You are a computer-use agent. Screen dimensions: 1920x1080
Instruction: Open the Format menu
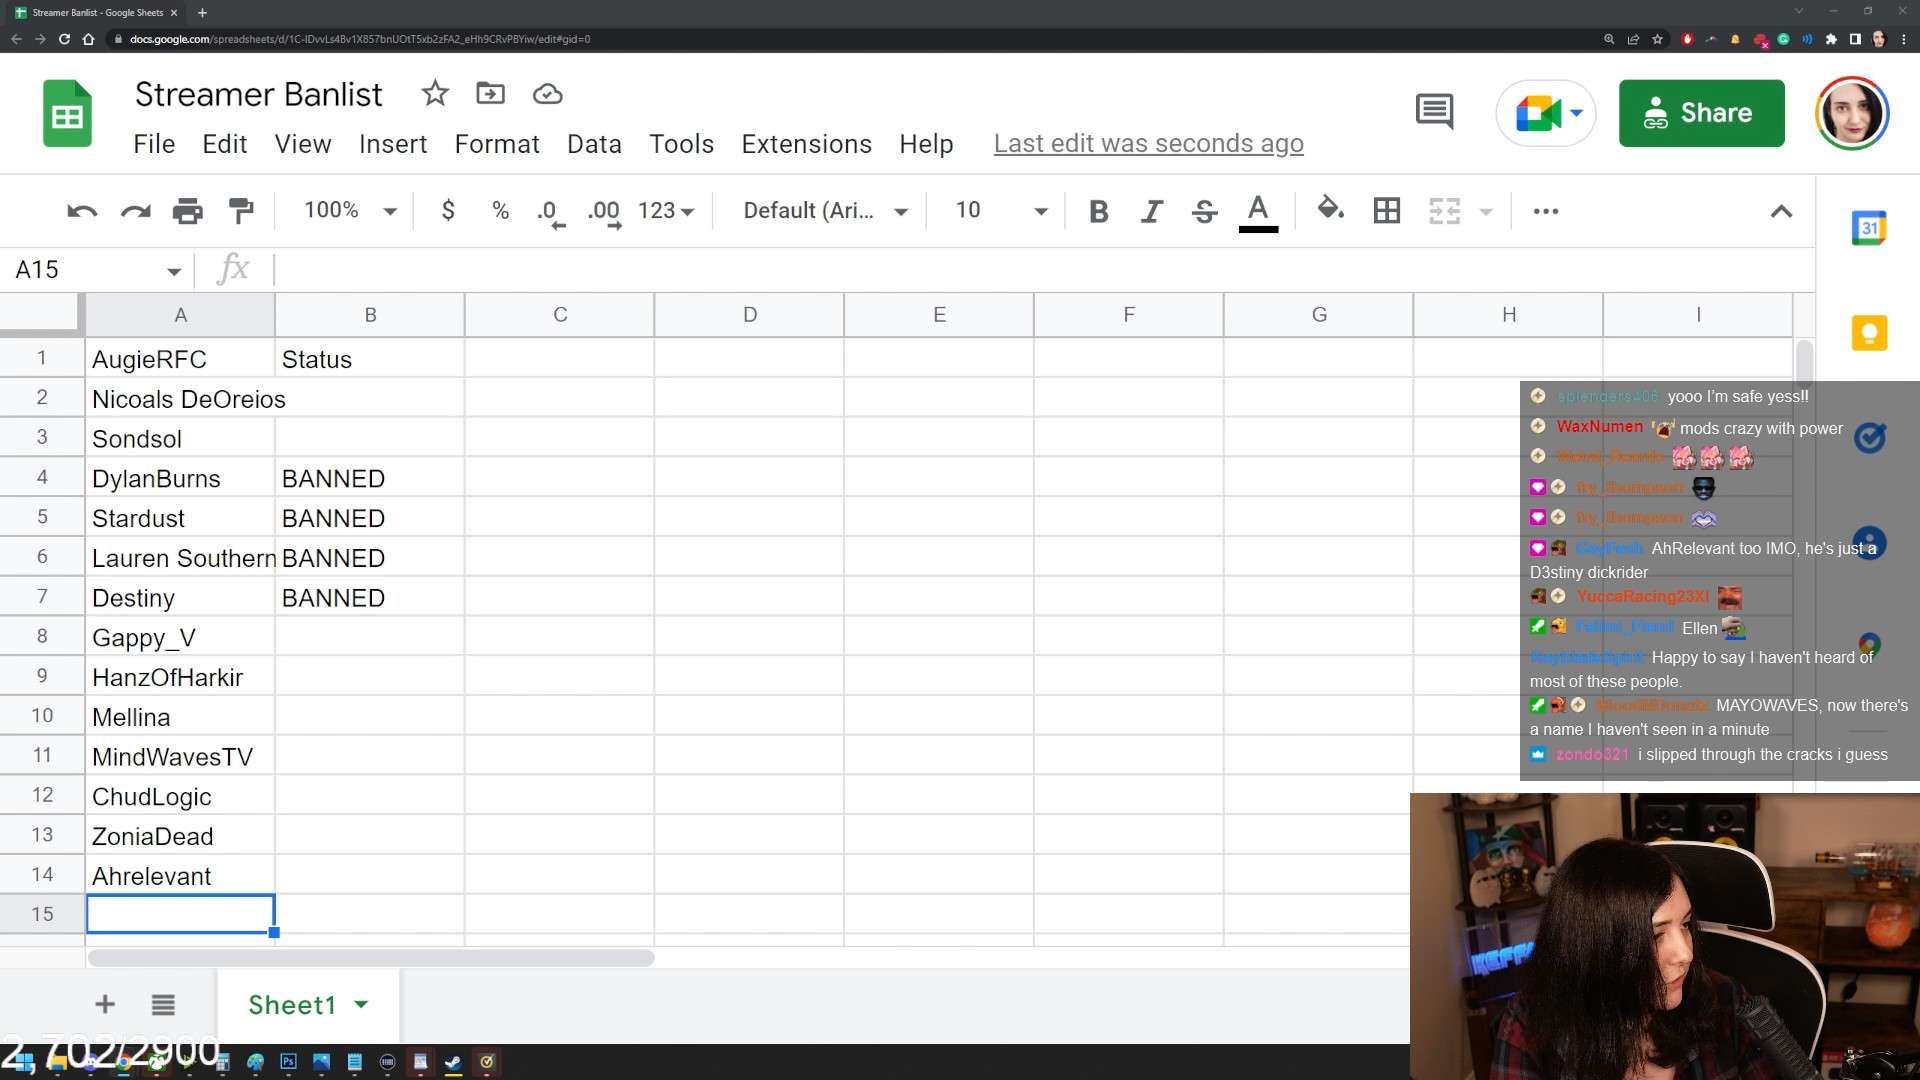497,144
